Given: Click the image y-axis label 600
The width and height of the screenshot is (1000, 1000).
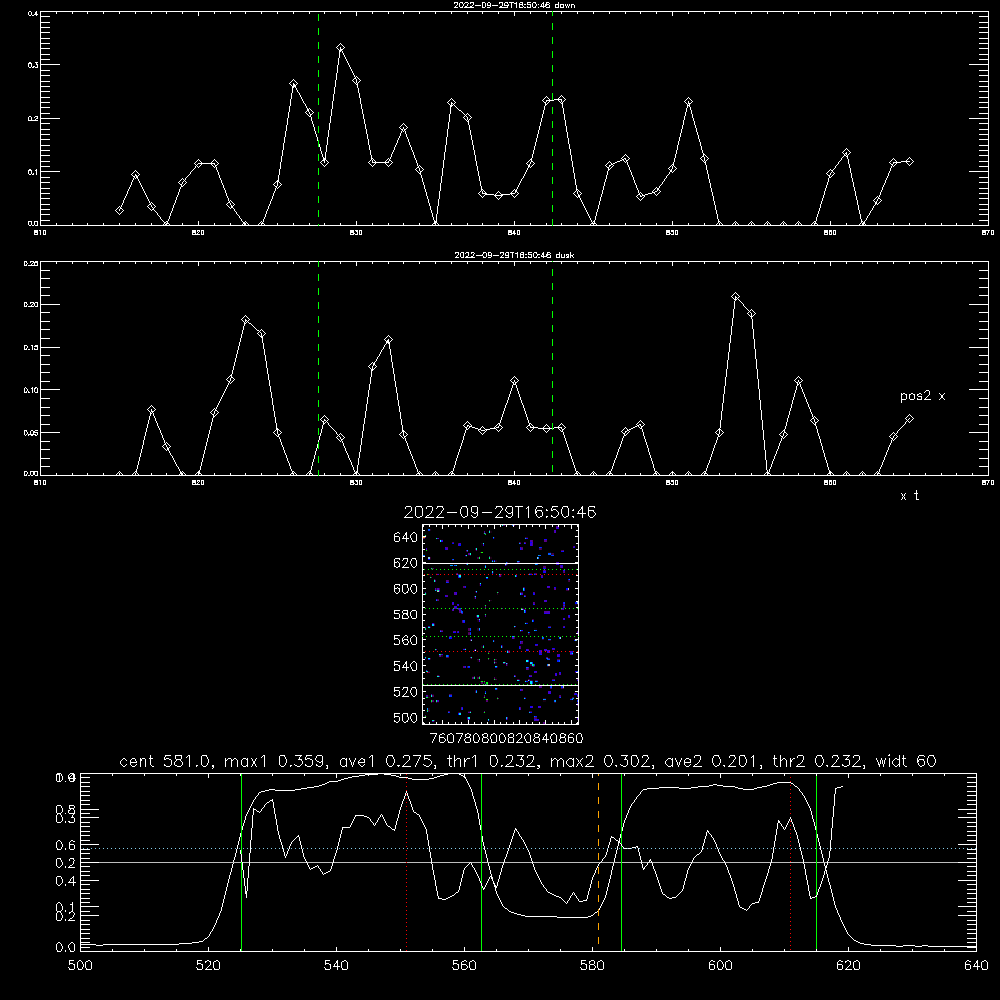Looking at the screenshot, I should [406, 589].
